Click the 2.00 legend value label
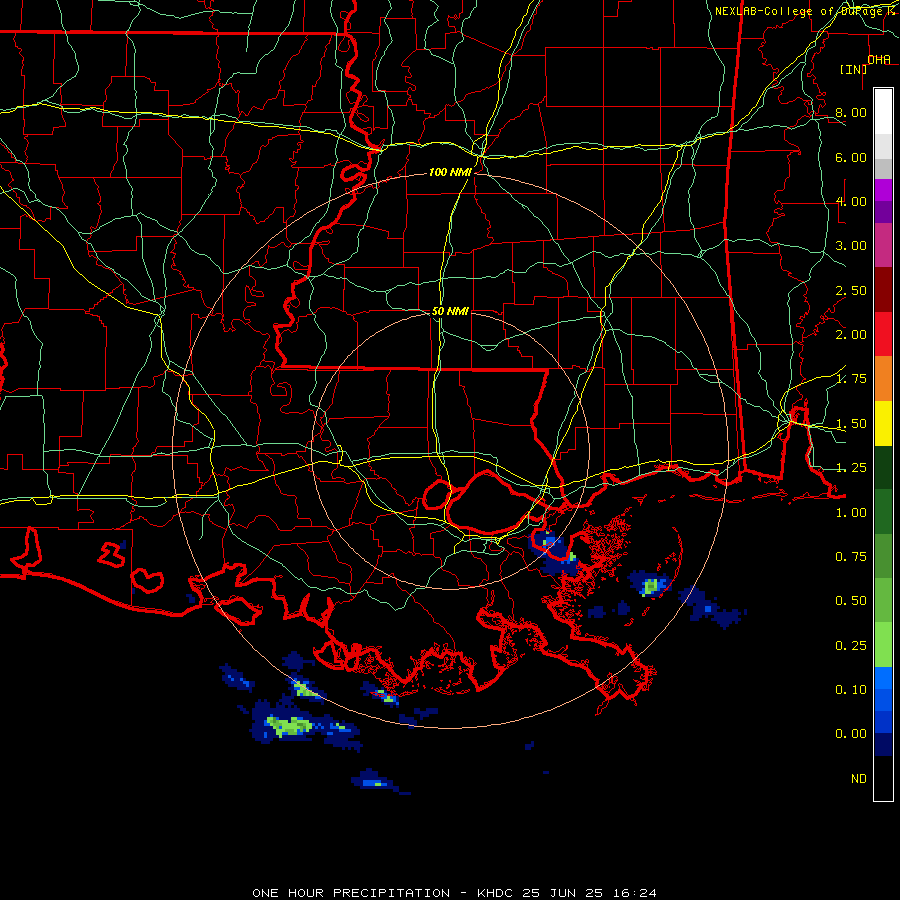Screen dimensions: 900x900 coord(851,334)
